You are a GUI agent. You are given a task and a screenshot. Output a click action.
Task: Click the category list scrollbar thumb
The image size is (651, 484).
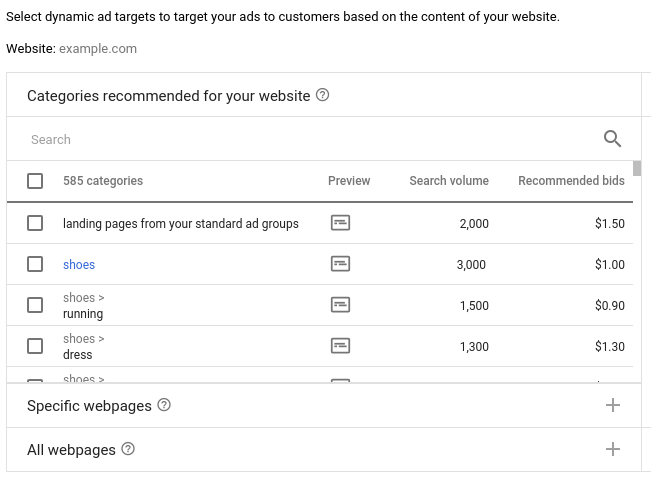637,168
